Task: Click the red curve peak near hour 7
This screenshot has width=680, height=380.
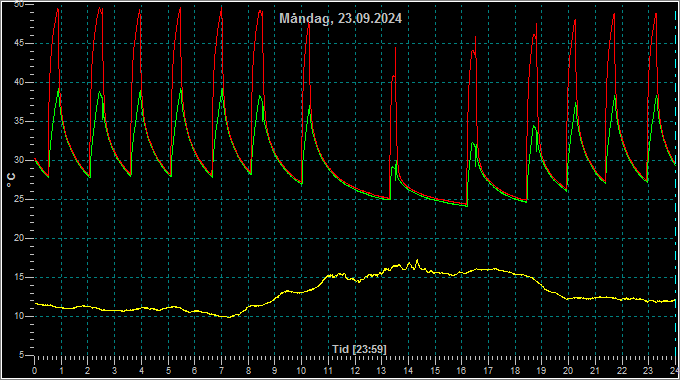Action: point(221,7)
